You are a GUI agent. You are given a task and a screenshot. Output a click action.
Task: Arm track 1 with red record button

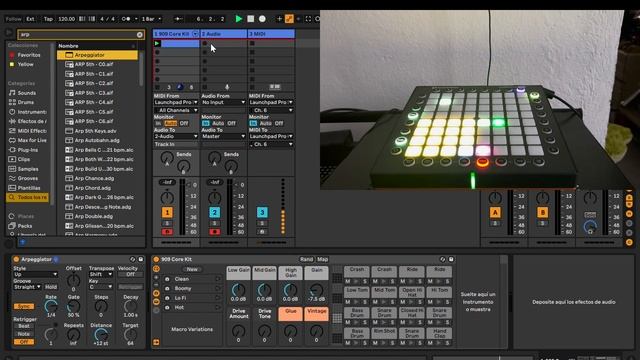coord(167,232)
